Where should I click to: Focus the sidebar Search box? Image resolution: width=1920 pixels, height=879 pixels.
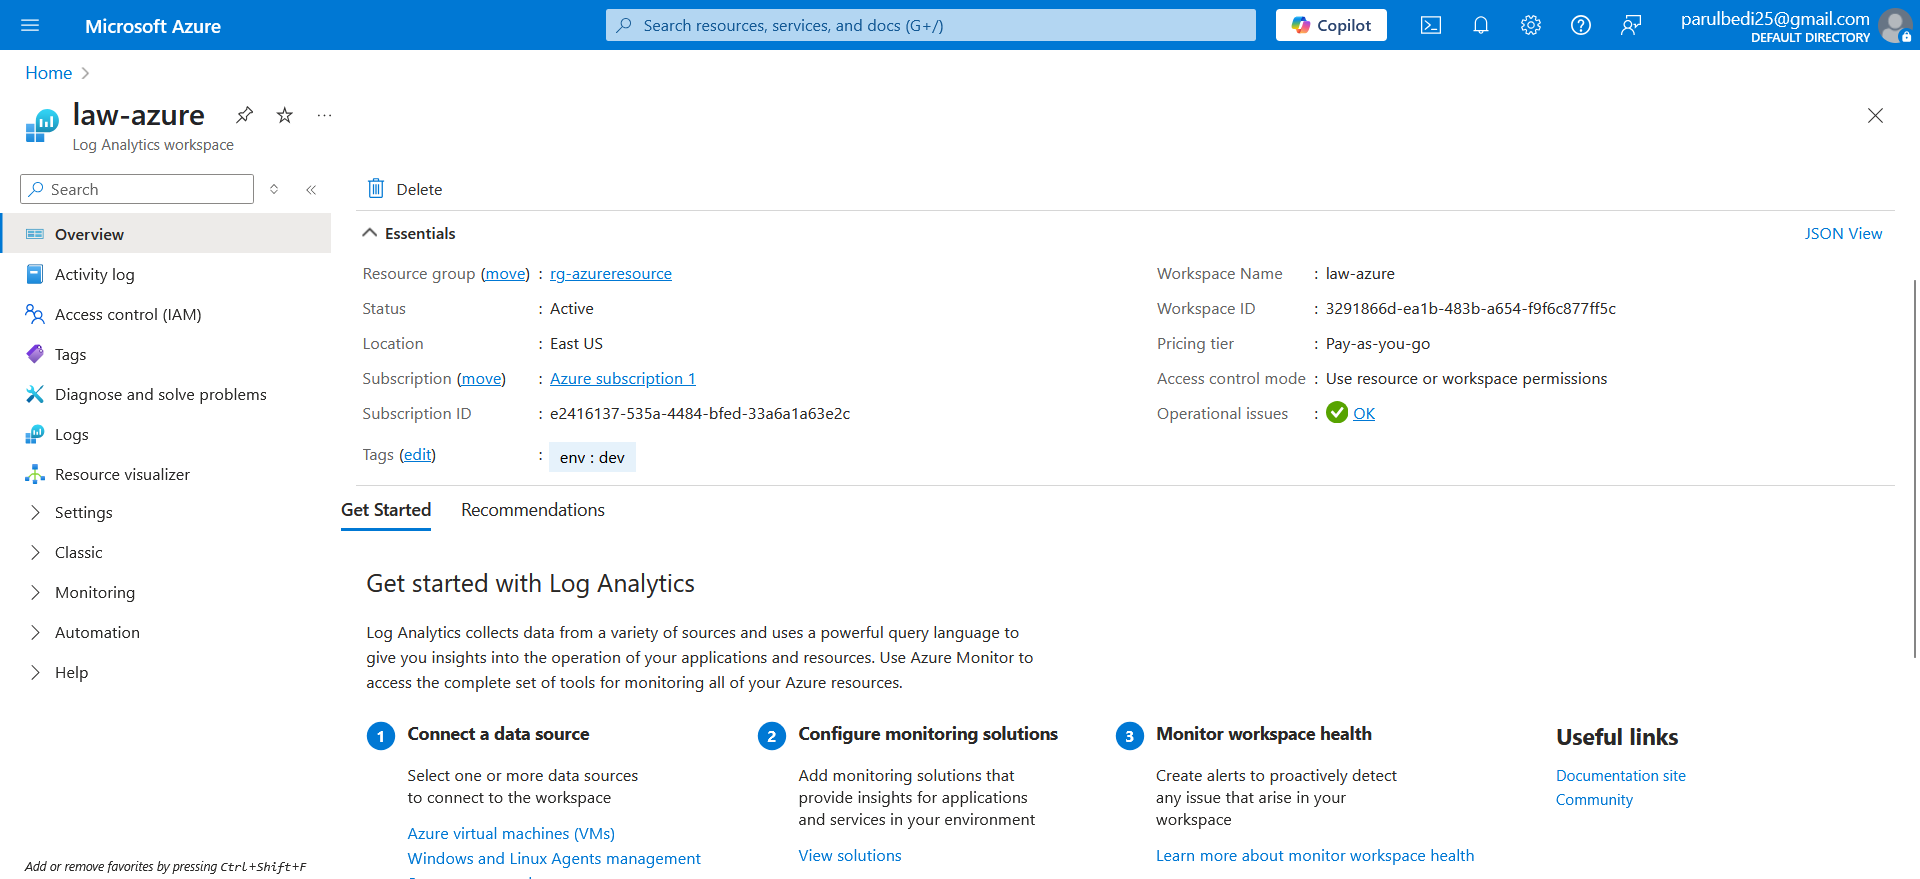(137, 189)
